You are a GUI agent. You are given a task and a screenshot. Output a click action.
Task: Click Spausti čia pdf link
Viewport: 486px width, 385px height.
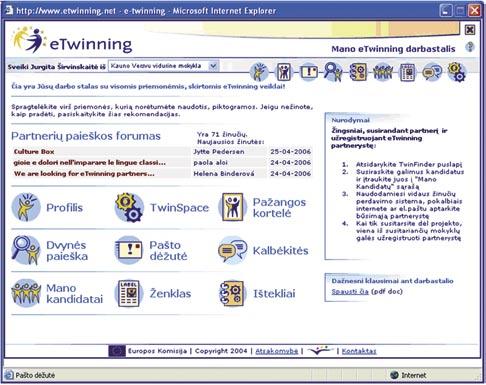point(350,292)
